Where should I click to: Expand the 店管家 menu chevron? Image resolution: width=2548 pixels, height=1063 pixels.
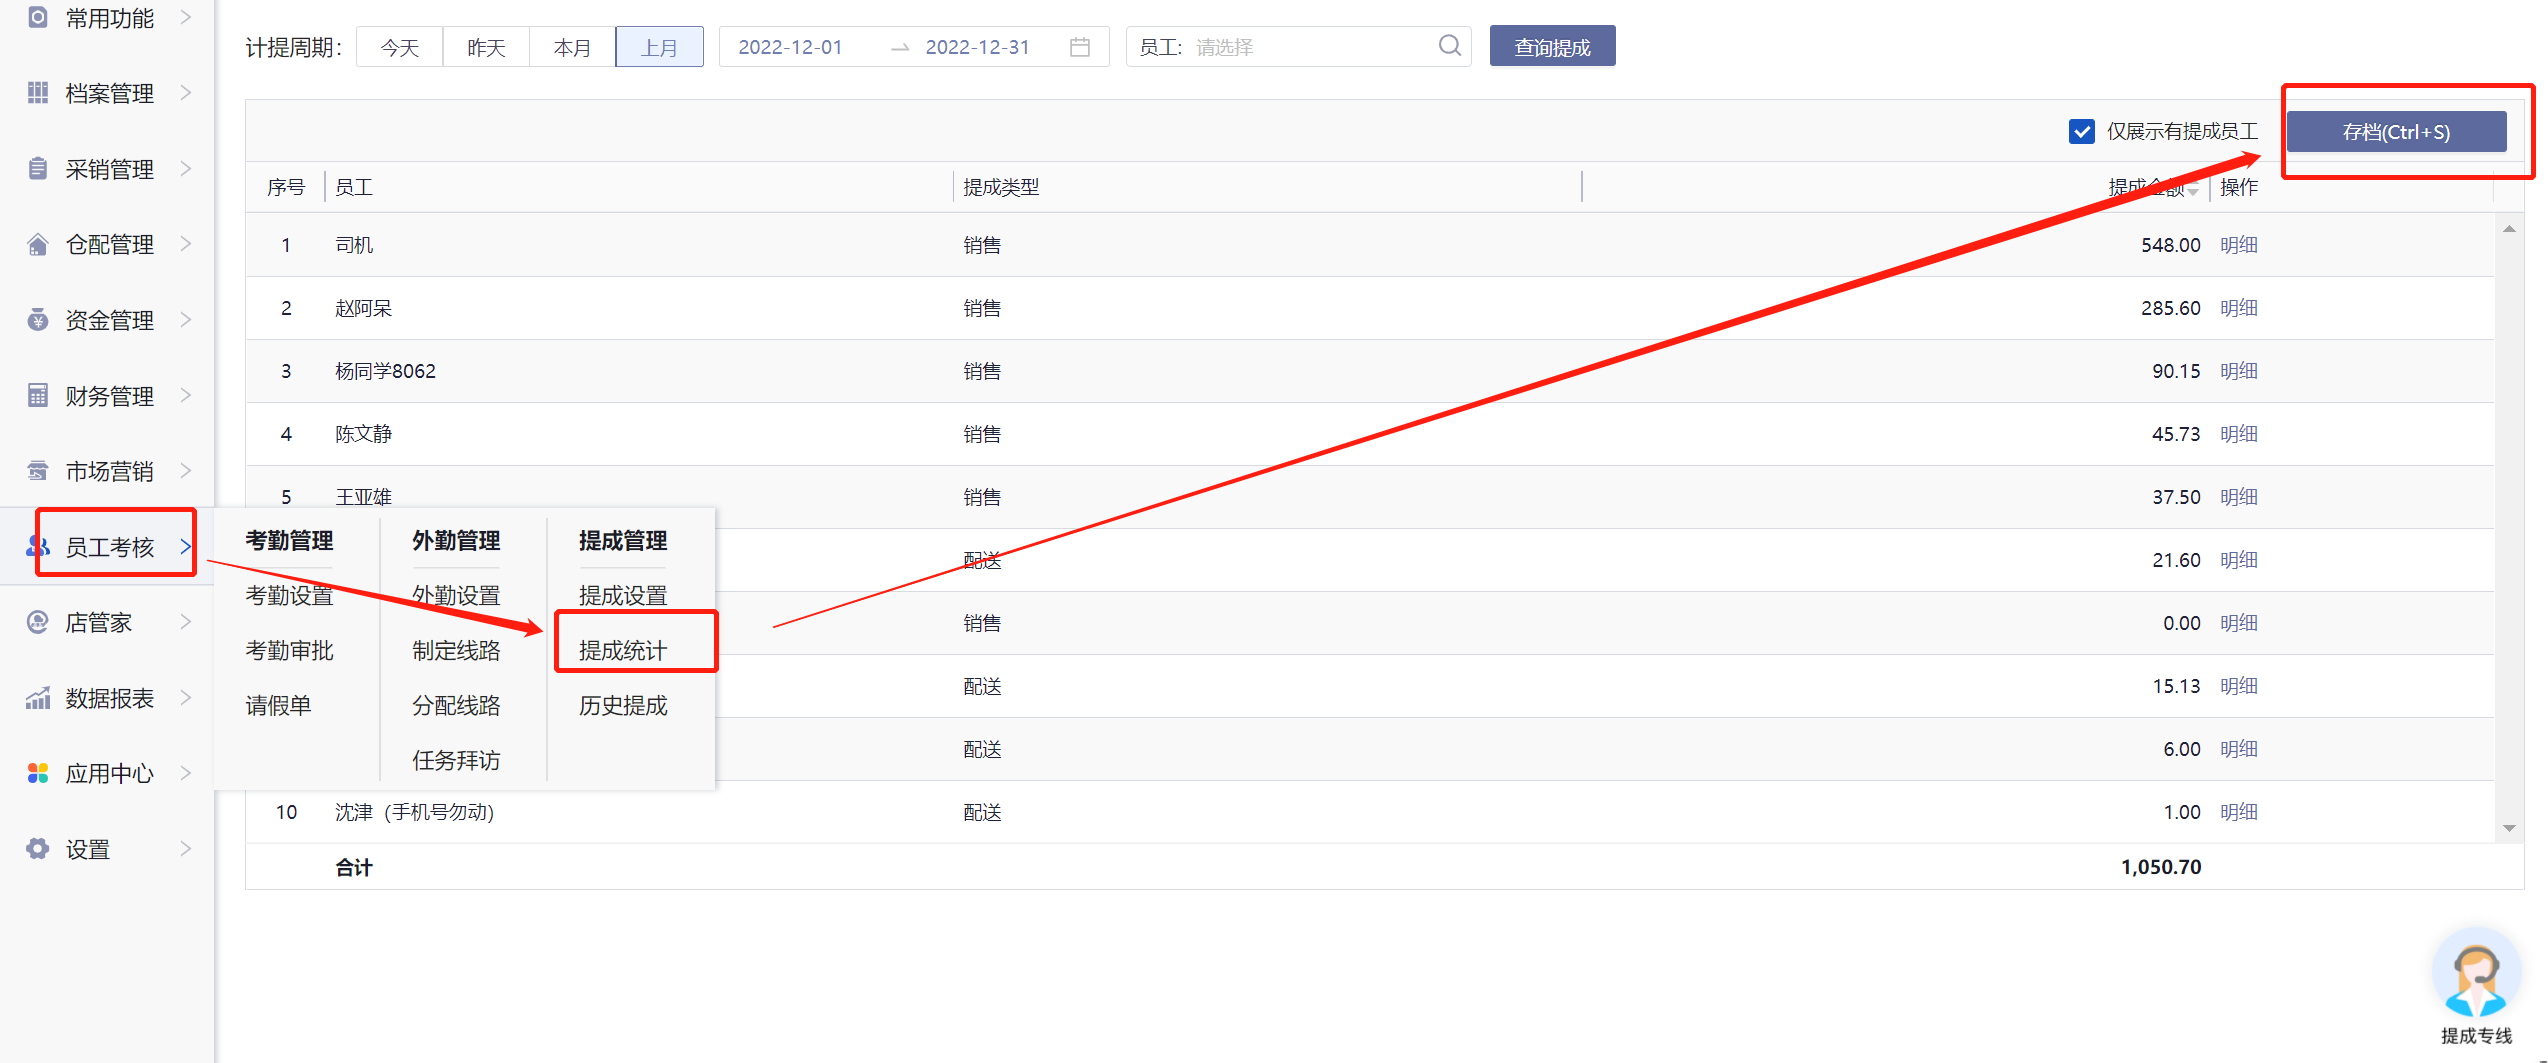pos(186,622)
